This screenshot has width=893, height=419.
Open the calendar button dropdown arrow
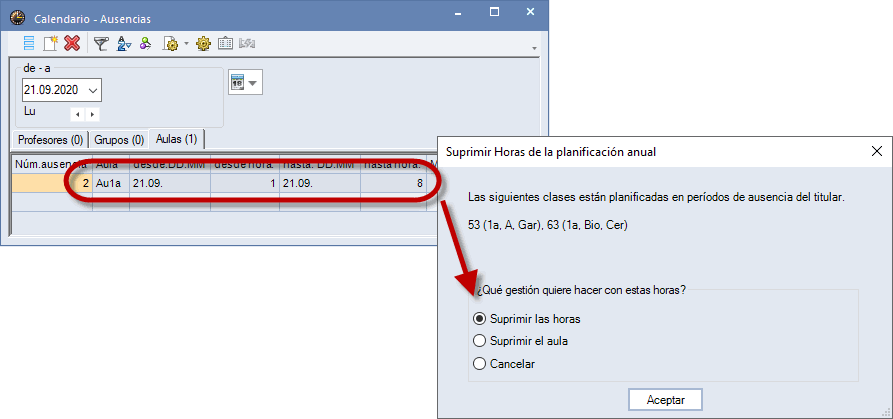253,83
